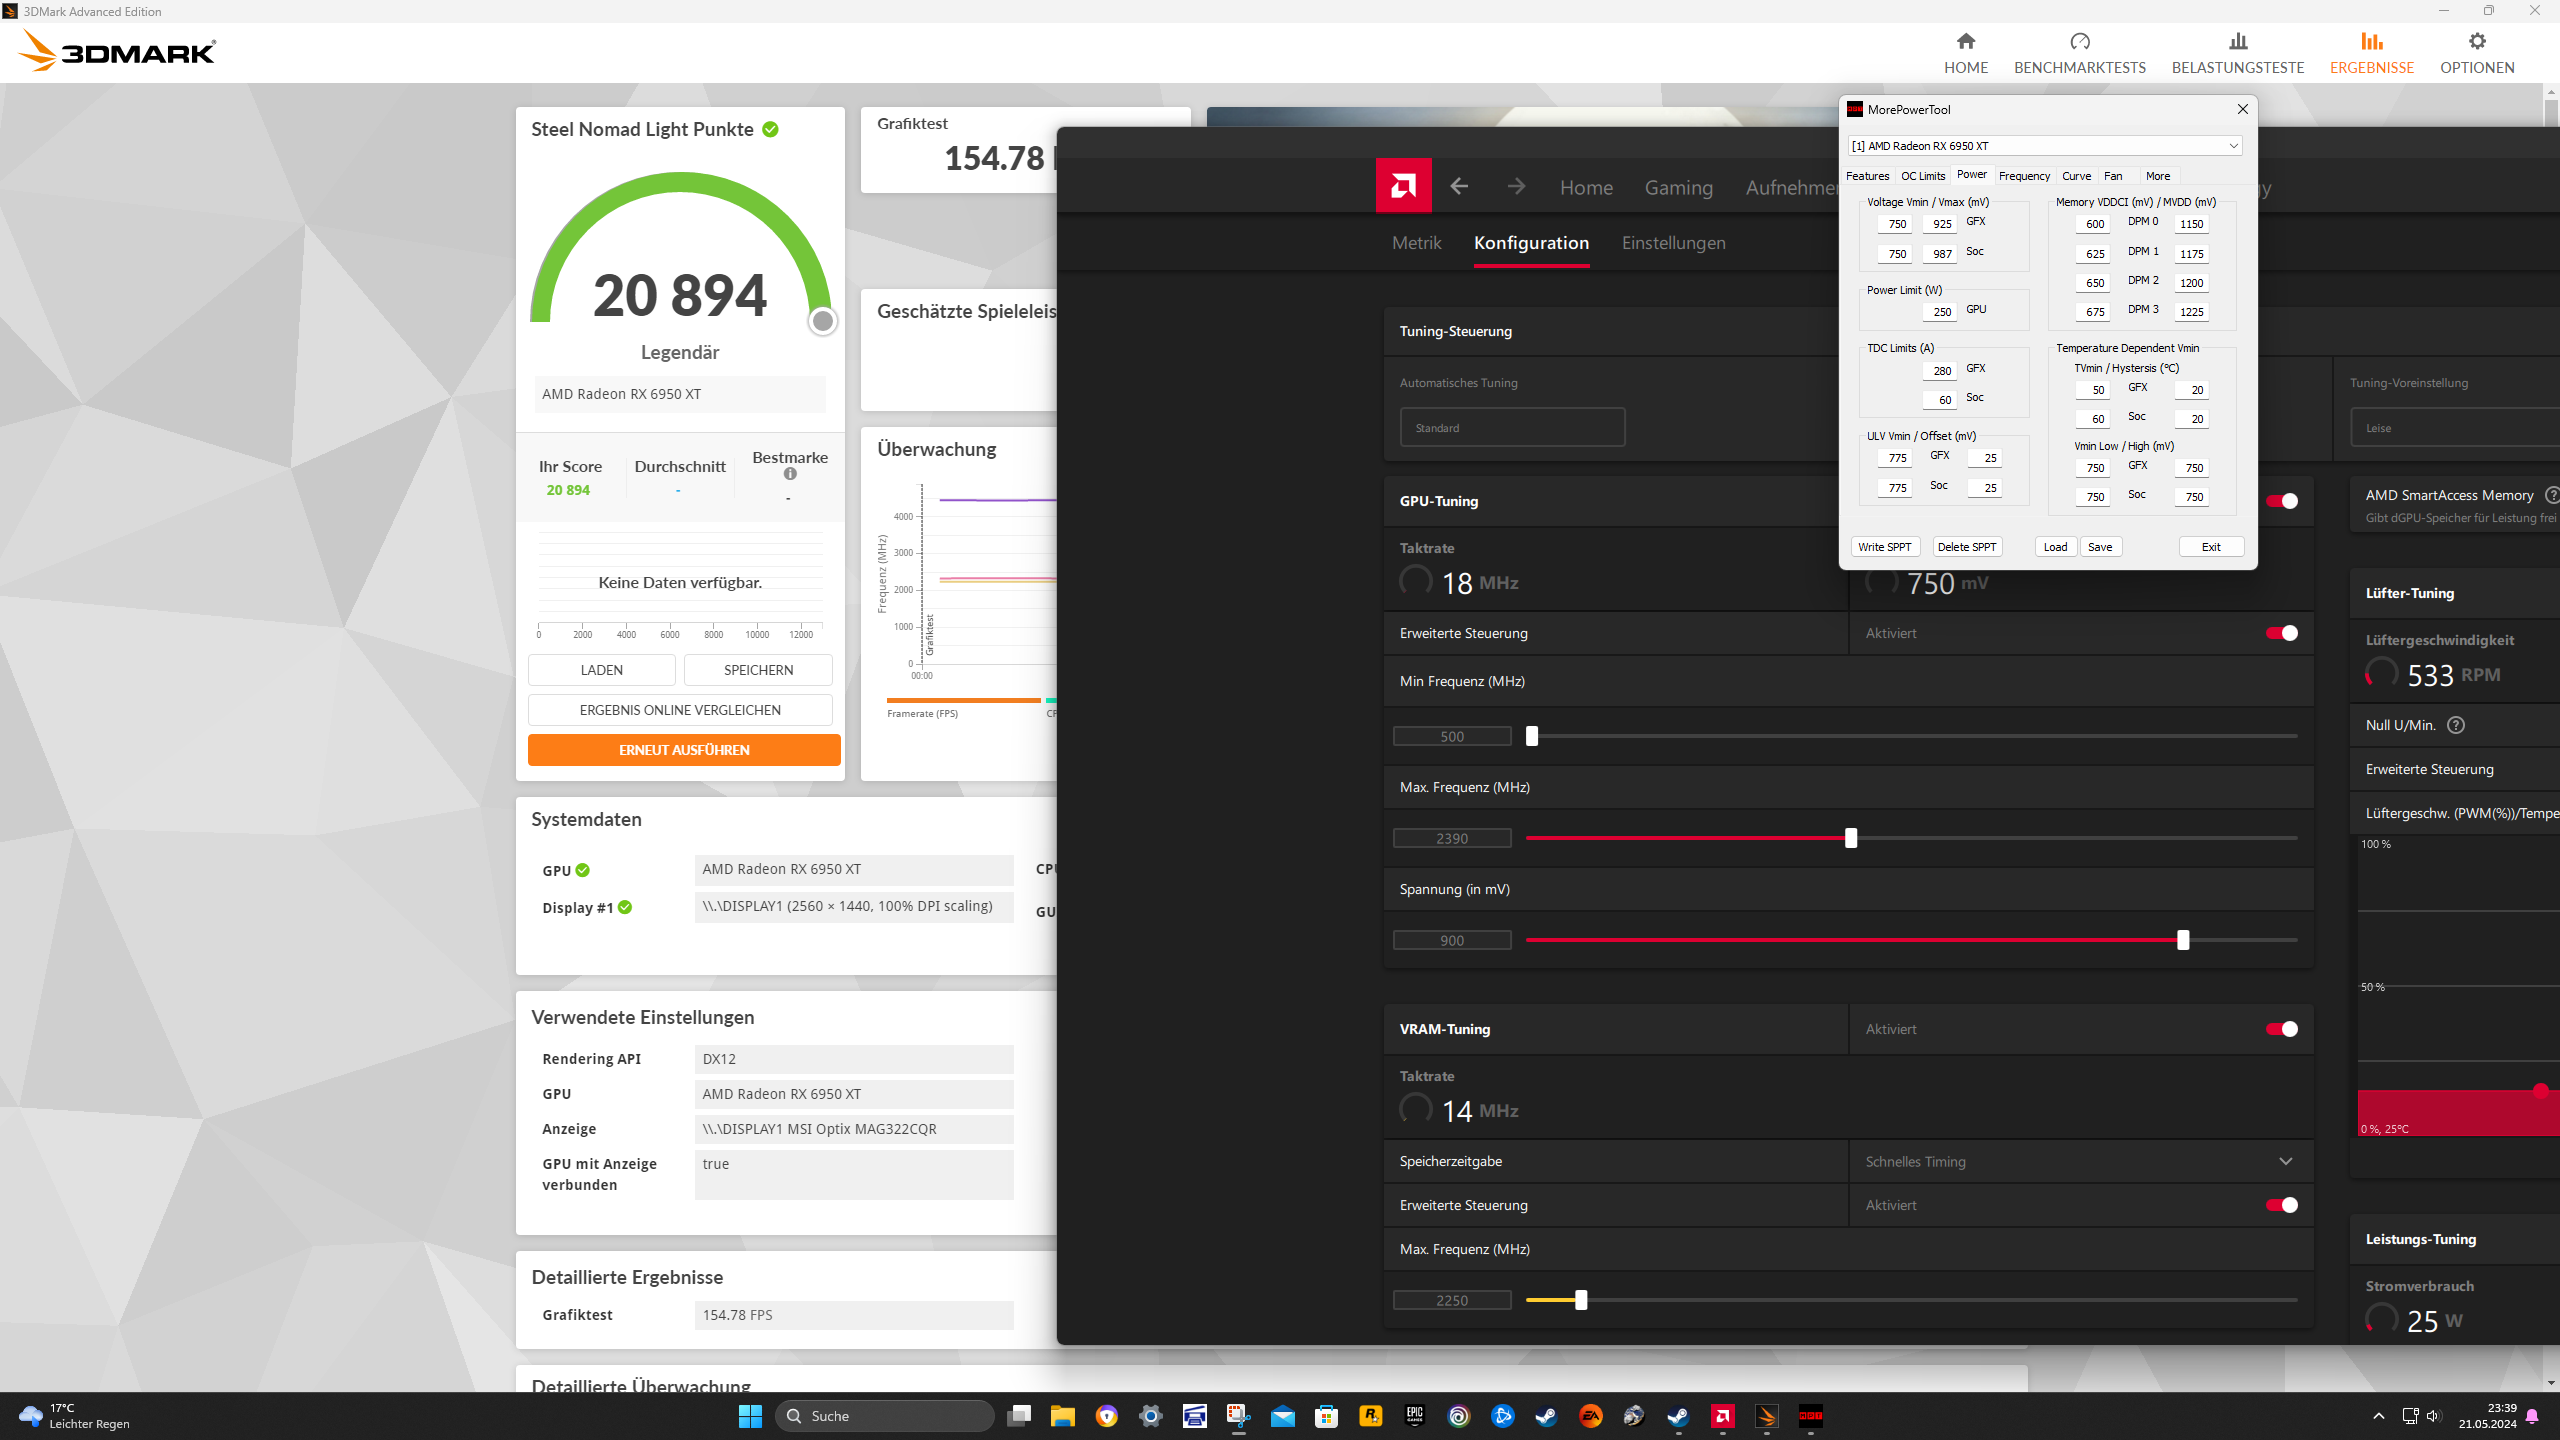The height and width of the screenshot is (1440, 2560).
Task: Click the Bestmarke info icon
Action: click(790, 474)
